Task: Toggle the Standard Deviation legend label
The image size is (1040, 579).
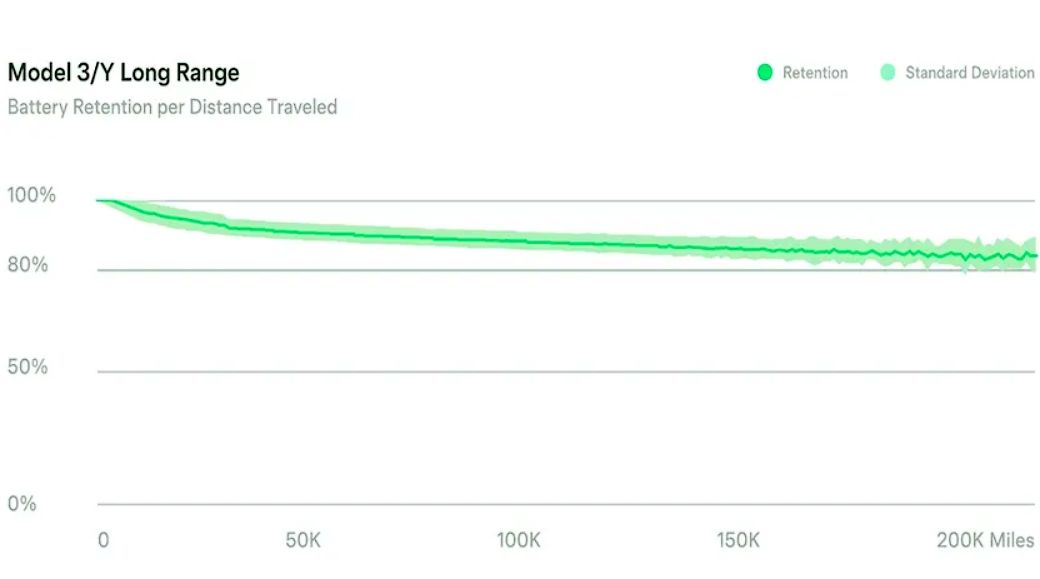Action: click(x=970, y=73)
